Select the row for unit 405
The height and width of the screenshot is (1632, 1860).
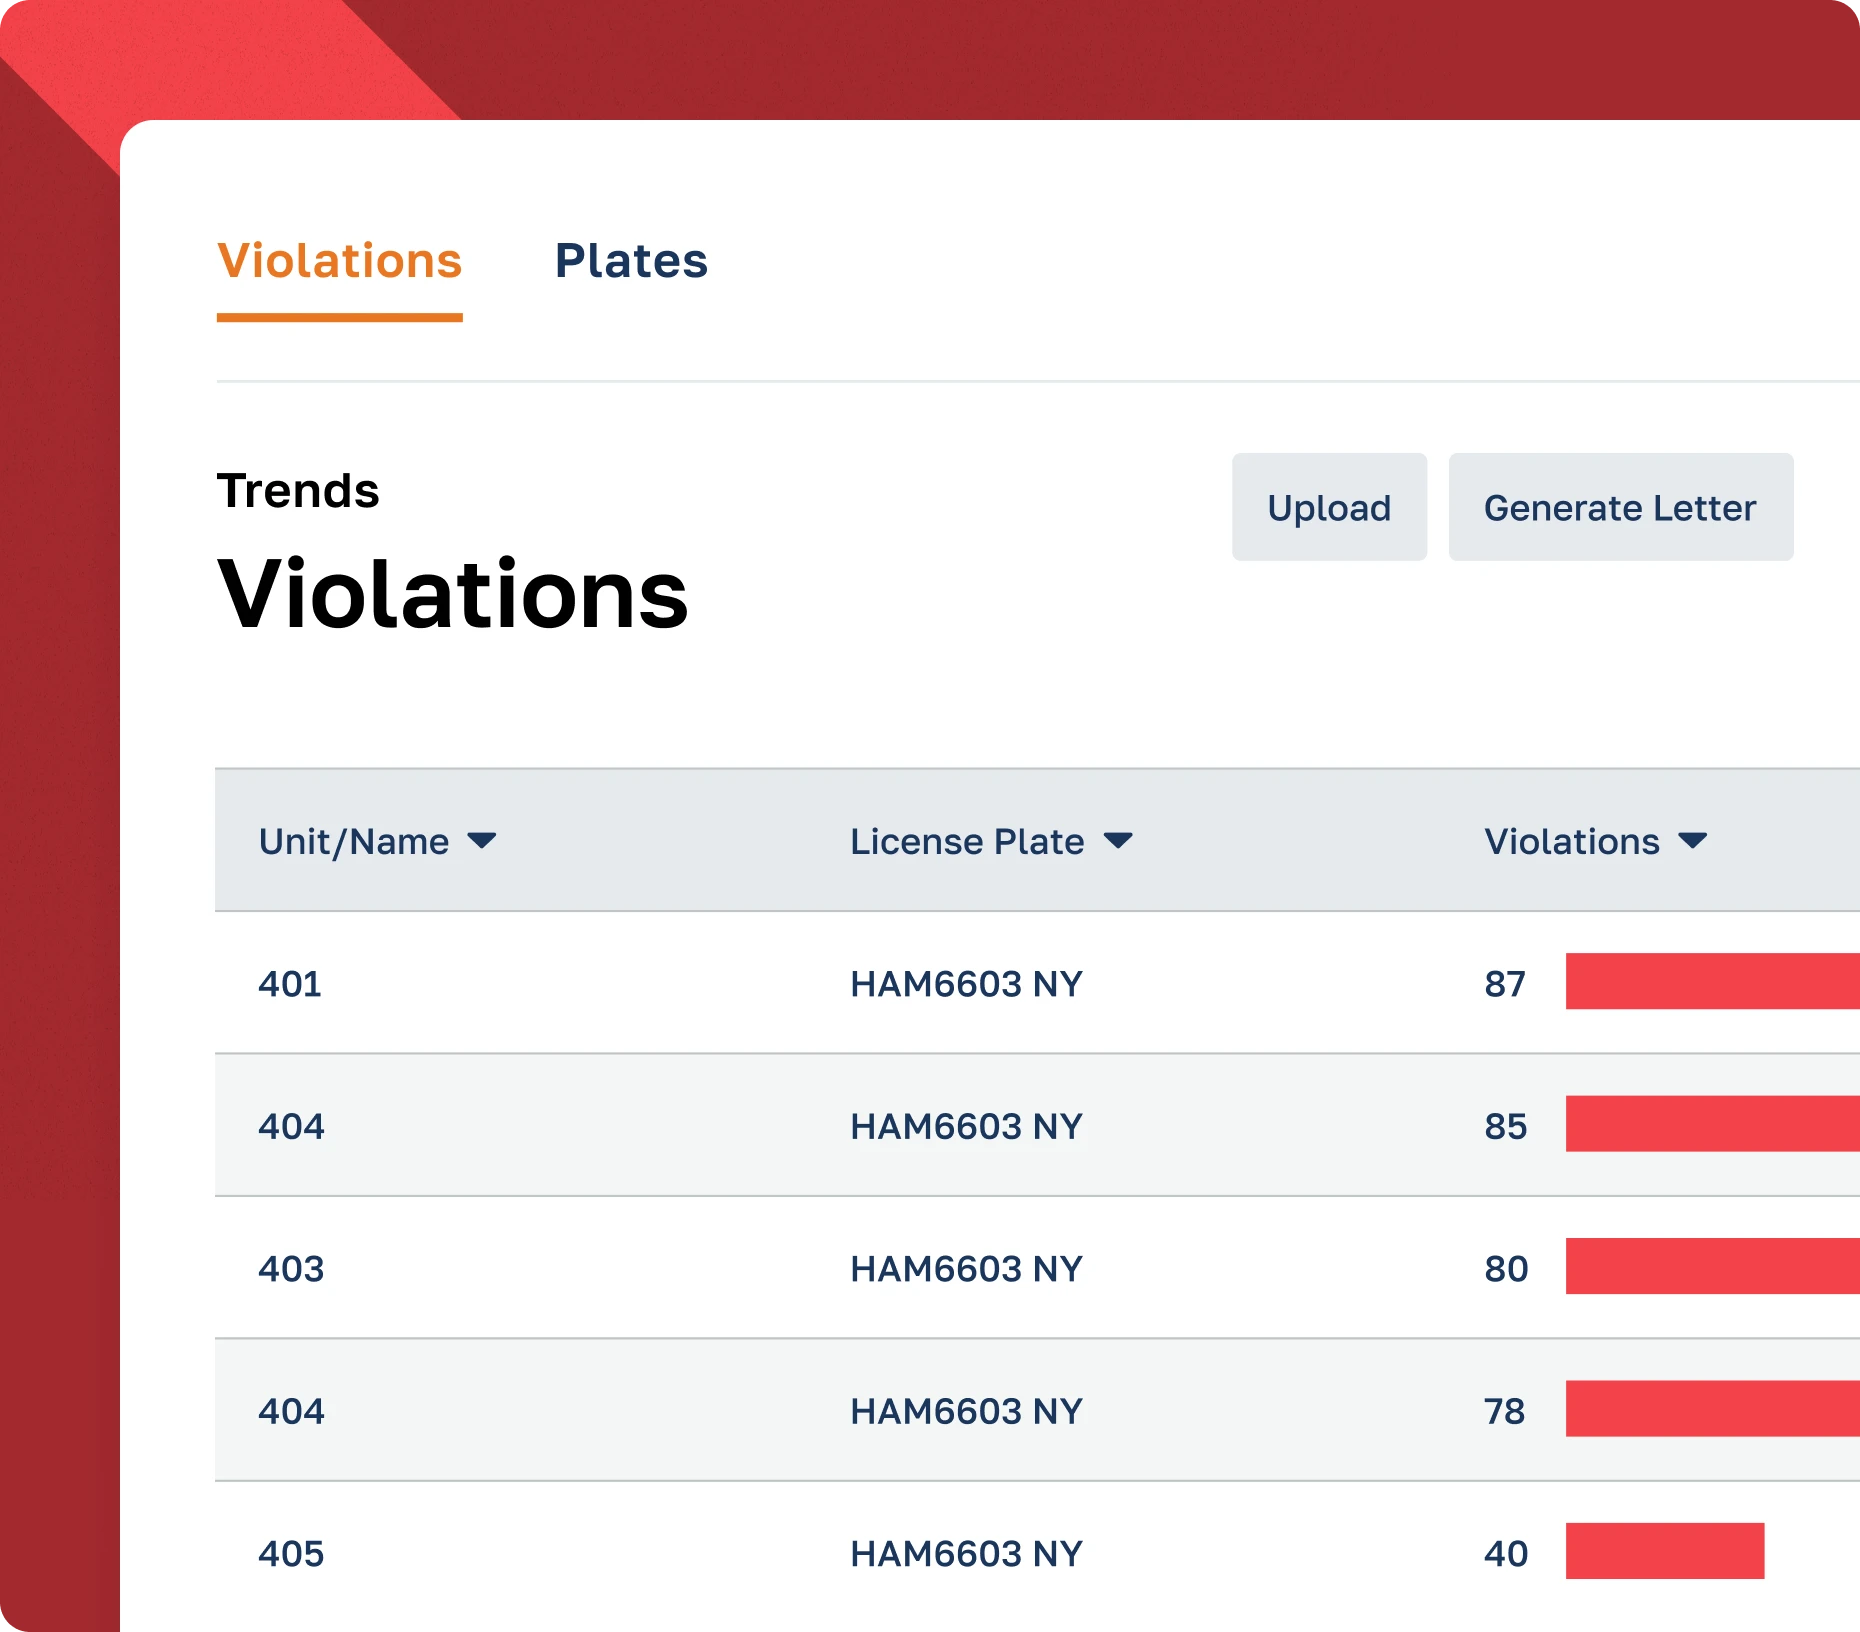pos(291,1553)
